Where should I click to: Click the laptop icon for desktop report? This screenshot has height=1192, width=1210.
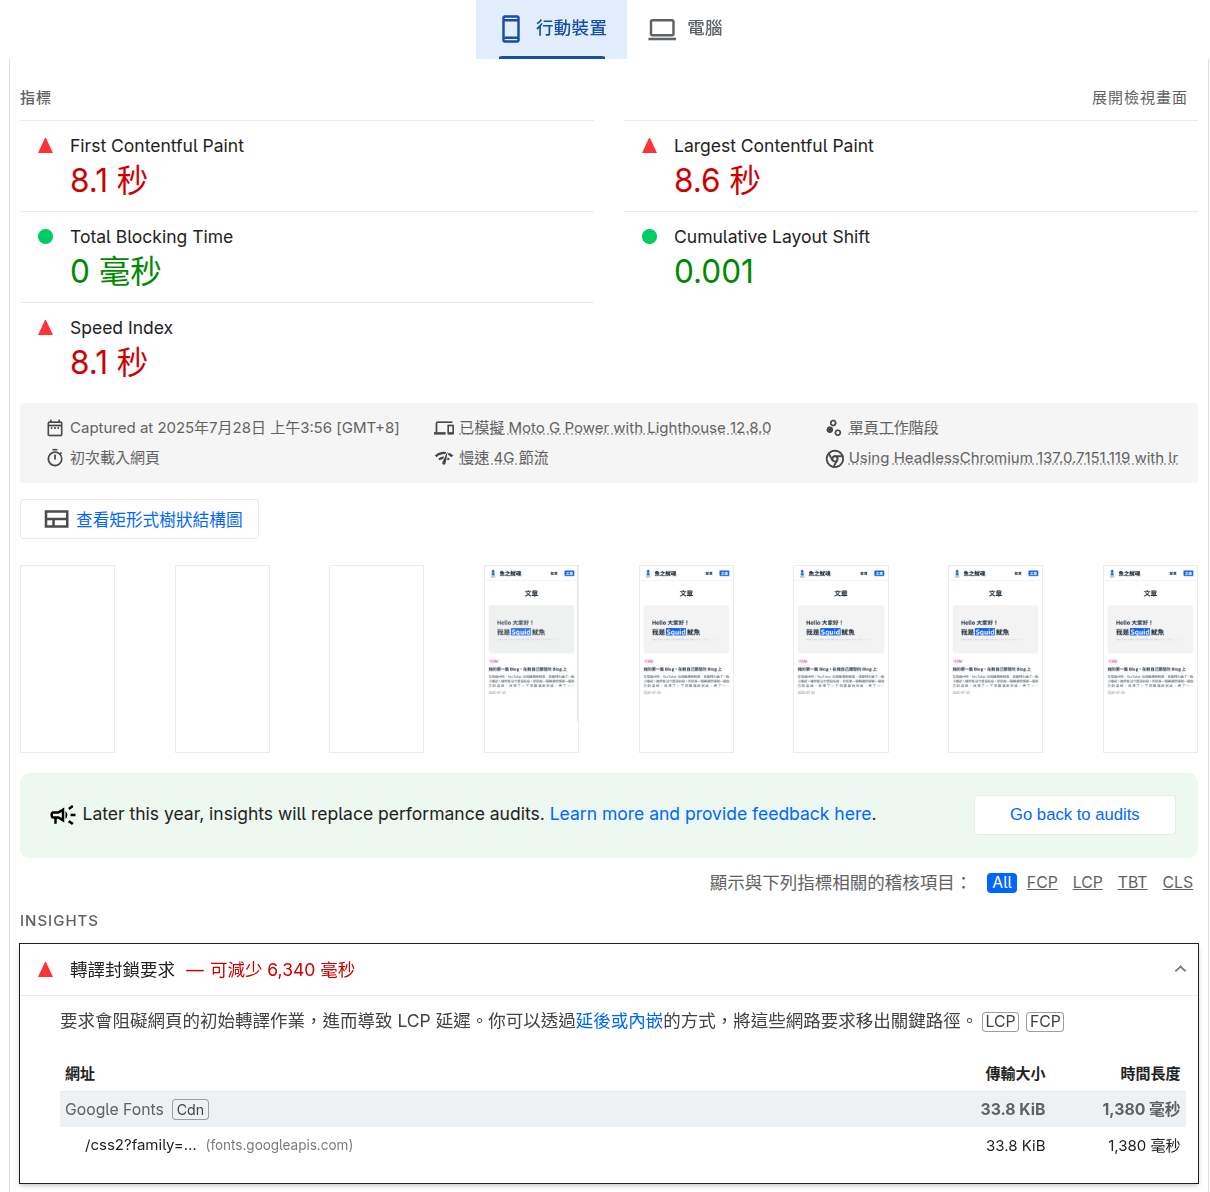(662, 29)
